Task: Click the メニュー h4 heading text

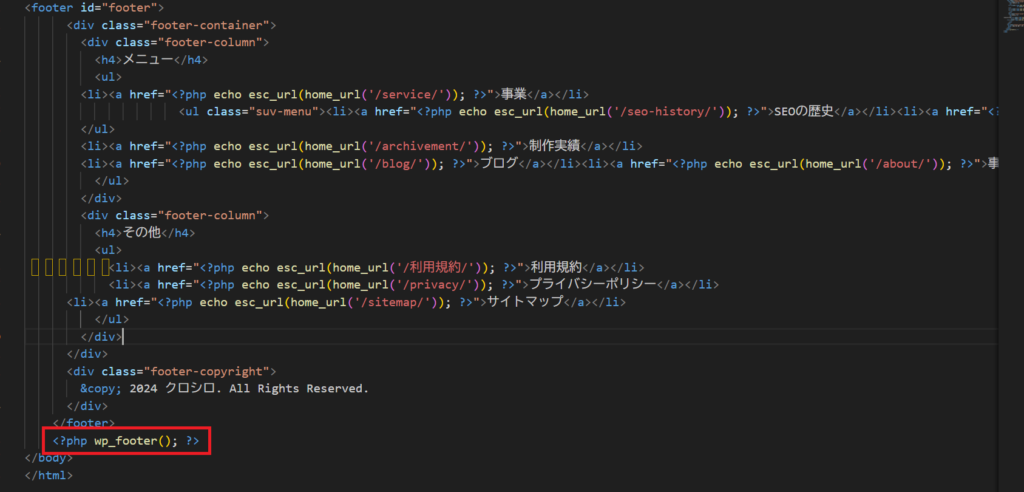Action: point(148,59)
